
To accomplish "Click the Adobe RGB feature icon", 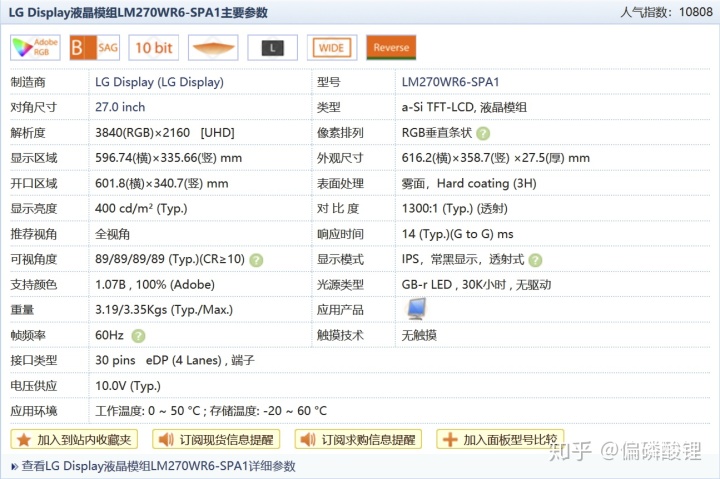I will 35,47.
